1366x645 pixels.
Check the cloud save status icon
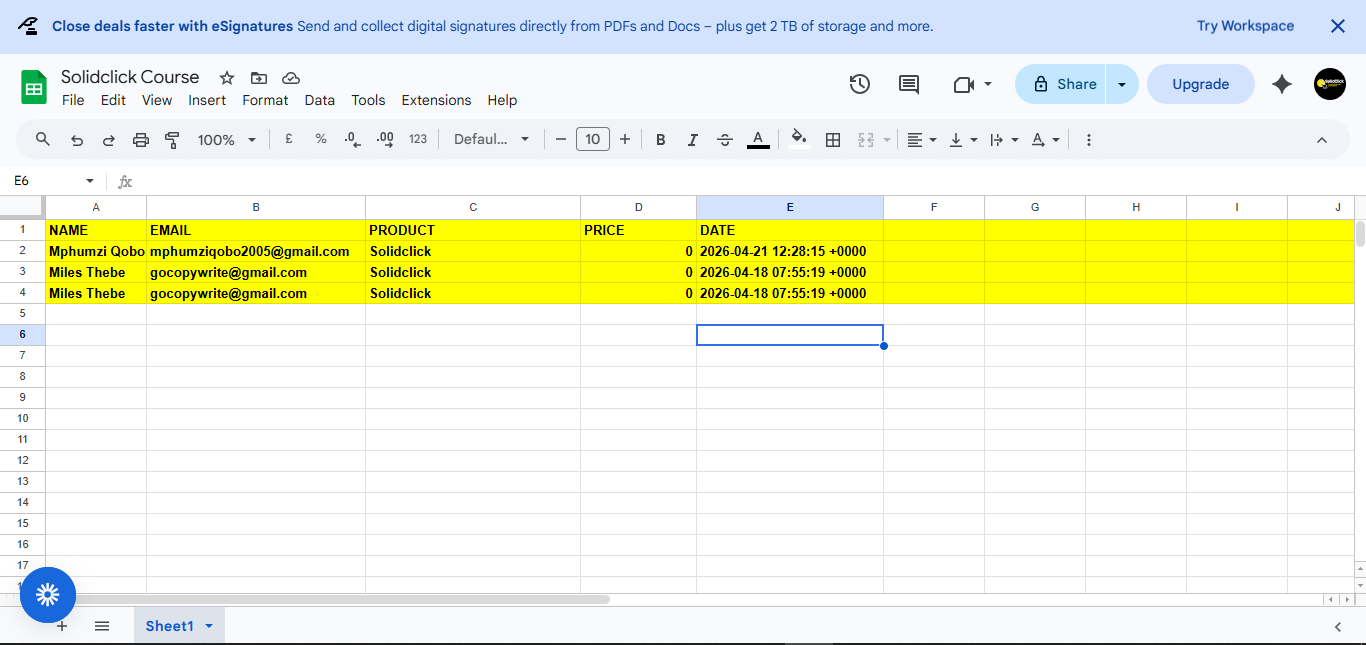(291, 78)
